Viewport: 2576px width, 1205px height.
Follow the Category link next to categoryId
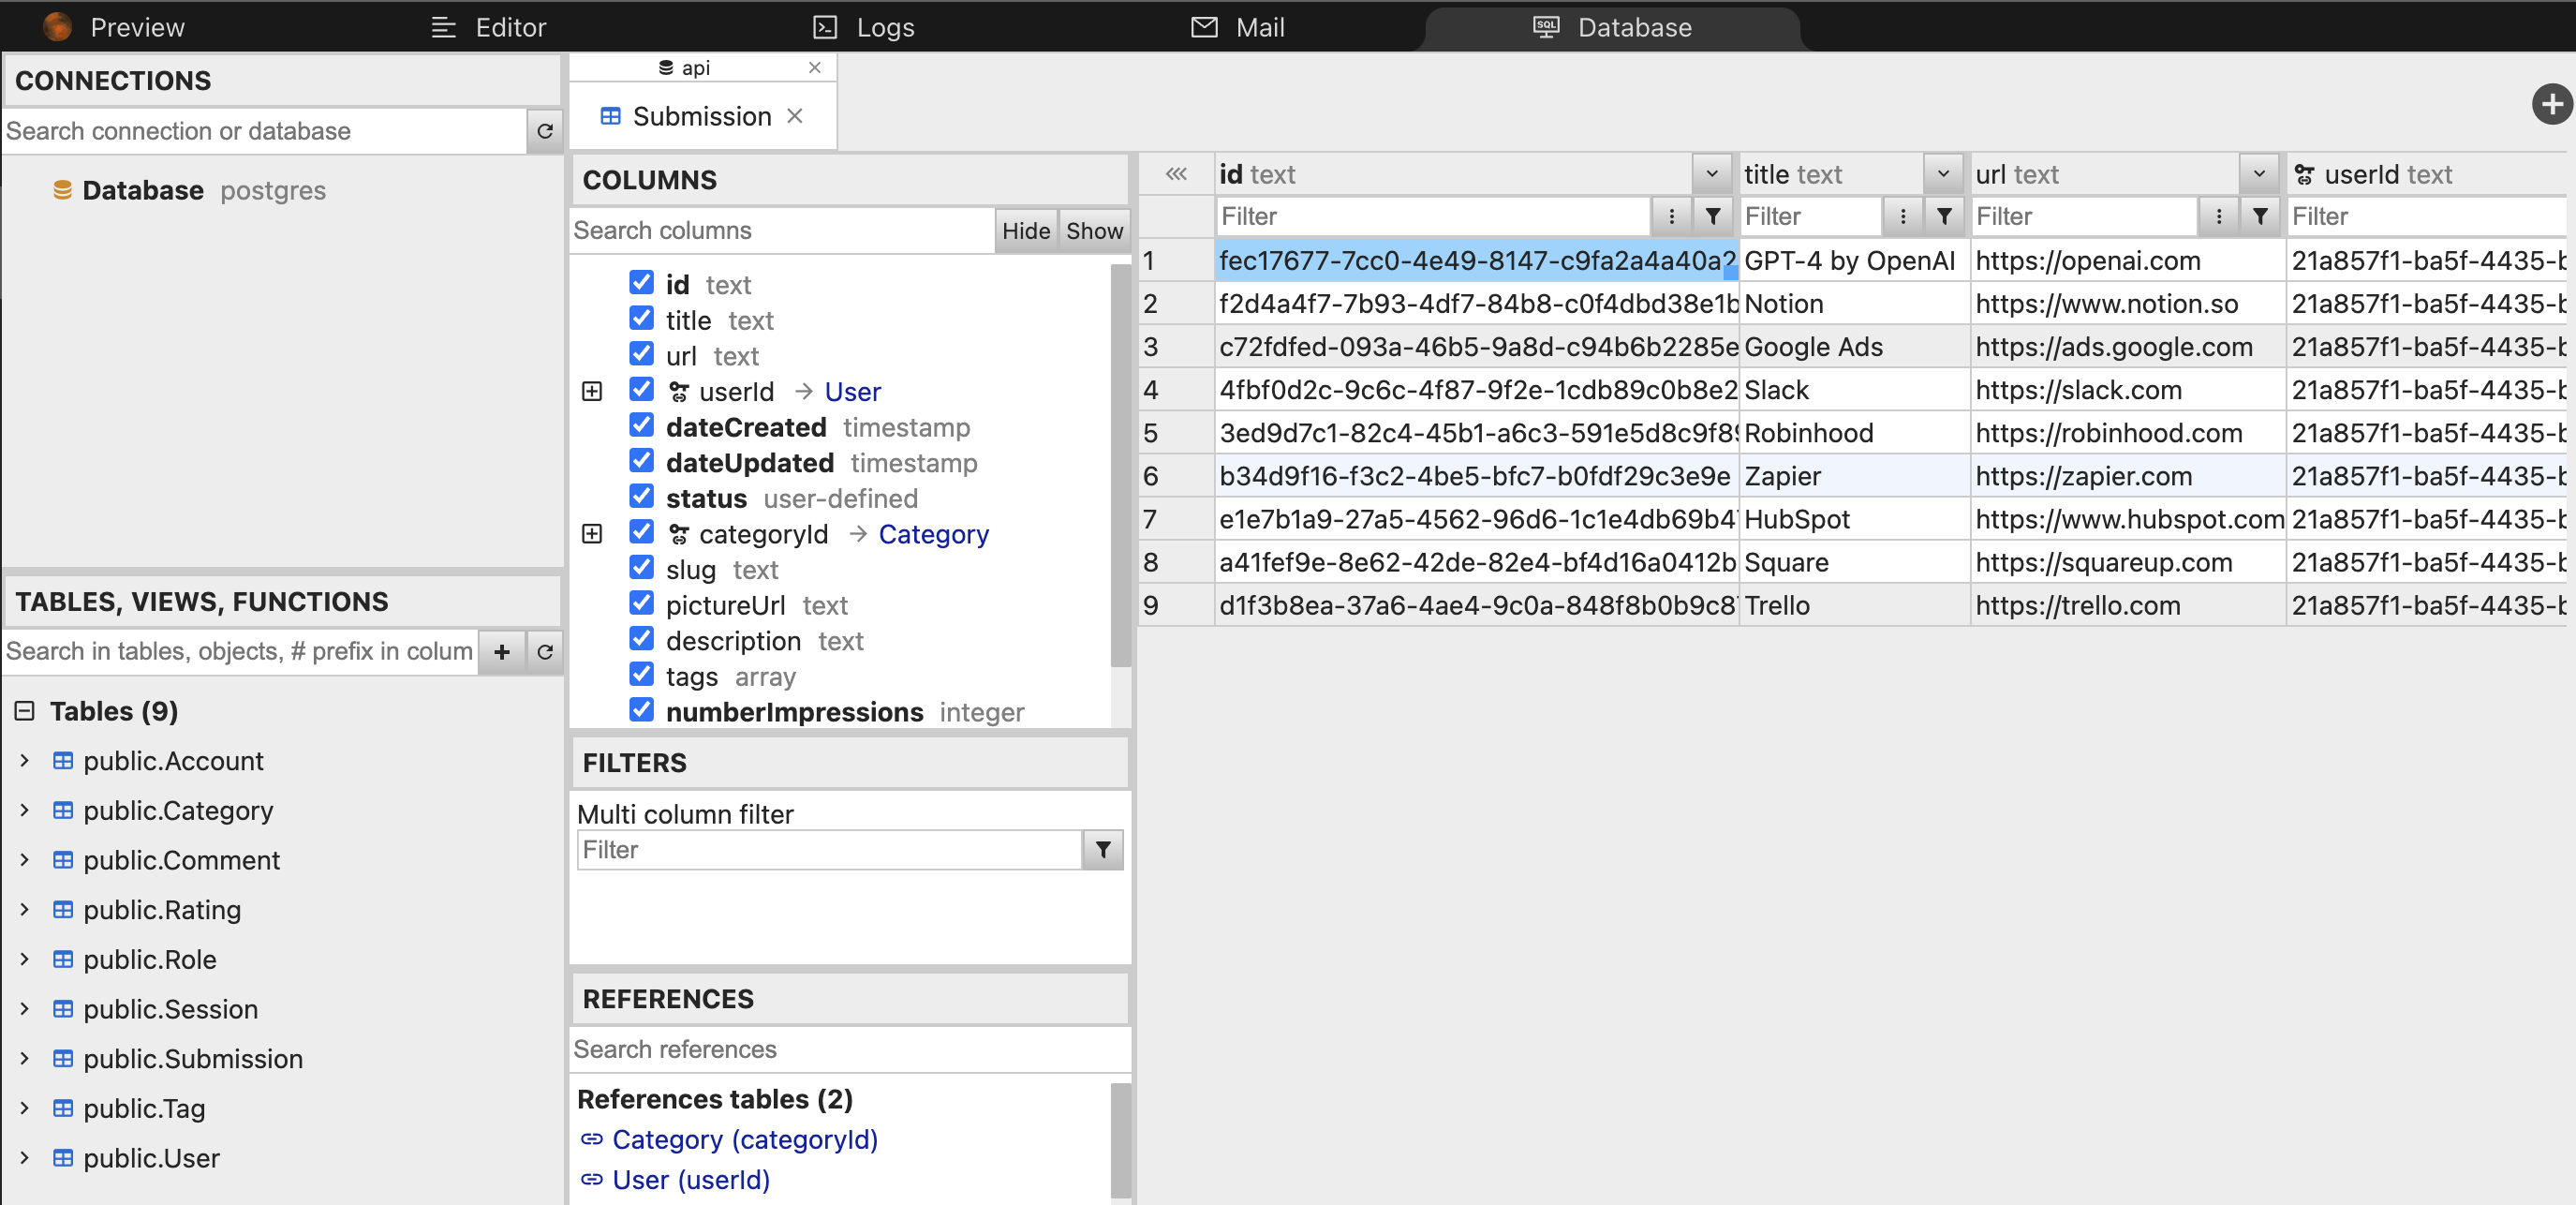(x=933, y=534)
